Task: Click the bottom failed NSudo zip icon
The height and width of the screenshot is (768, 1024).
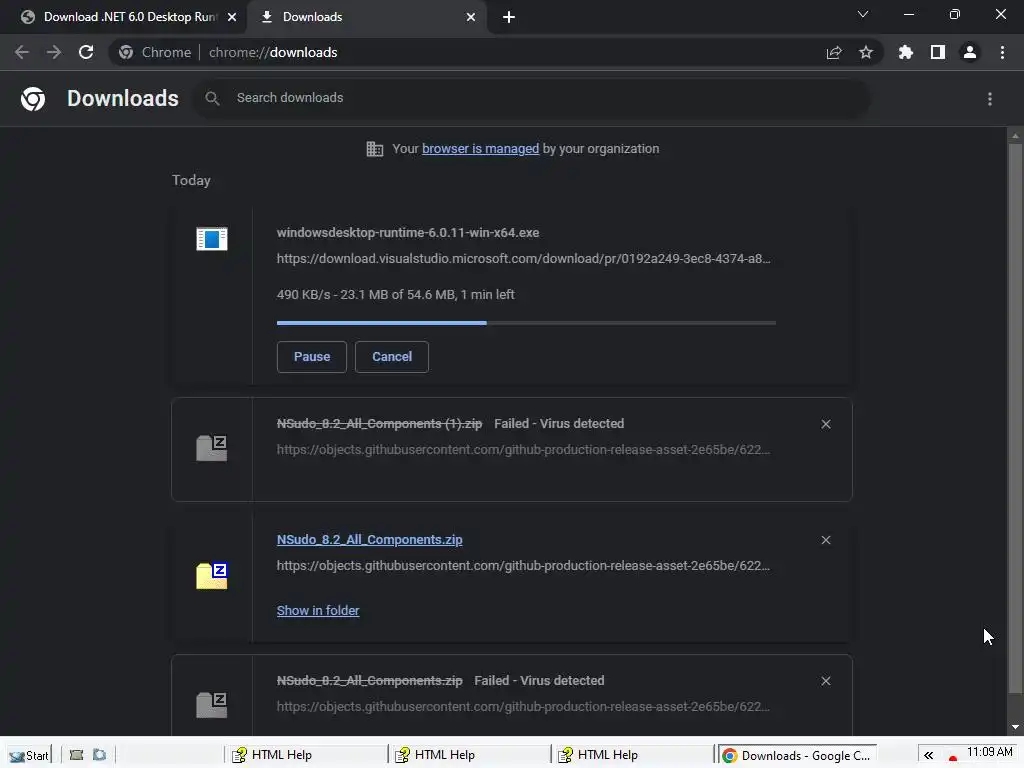Action: pyautogui.click(x=212, y=705)
